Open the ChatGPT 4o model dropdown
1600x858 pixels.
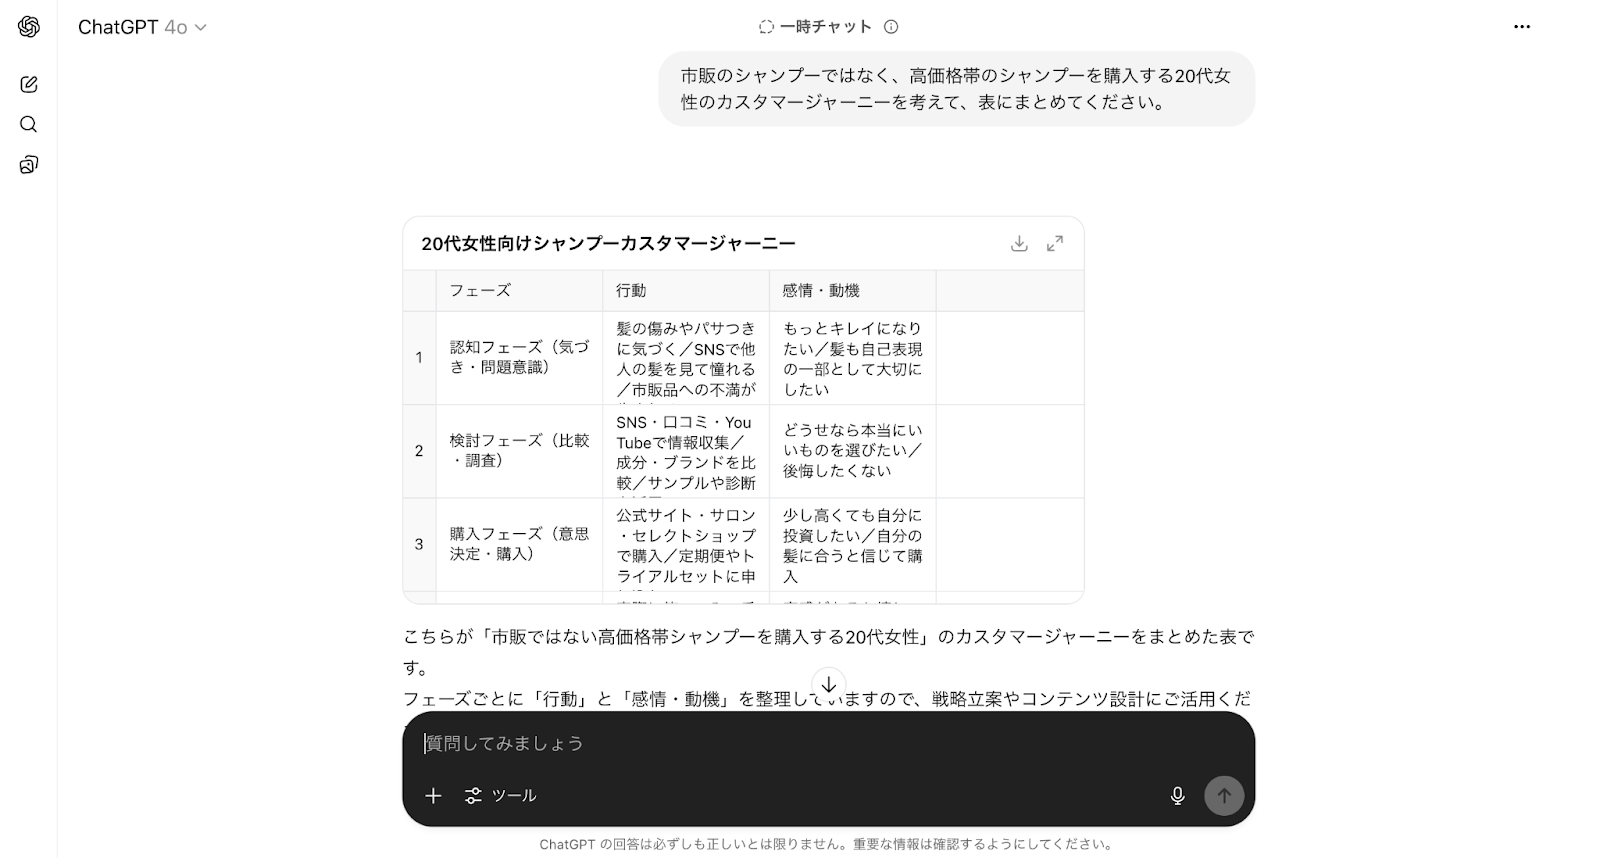(x=142, y=27)
